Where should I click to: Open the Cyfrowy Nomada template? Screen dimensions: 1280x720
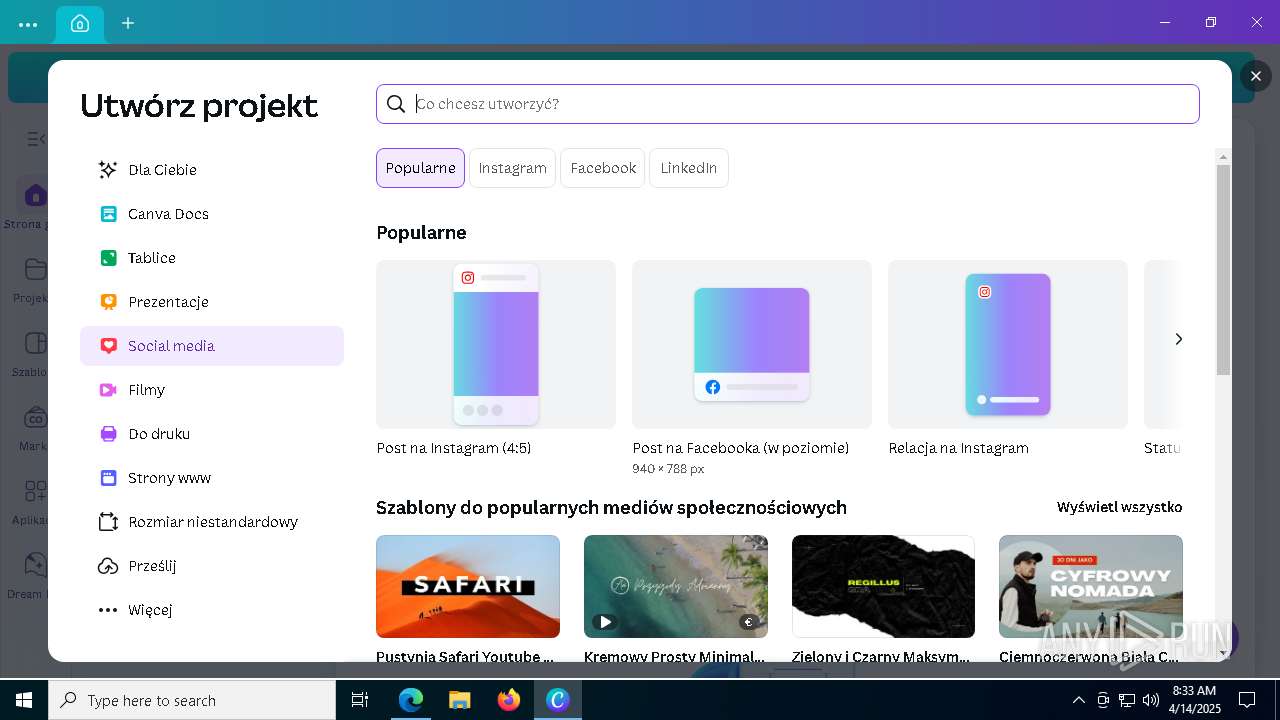pos(1091,586)
